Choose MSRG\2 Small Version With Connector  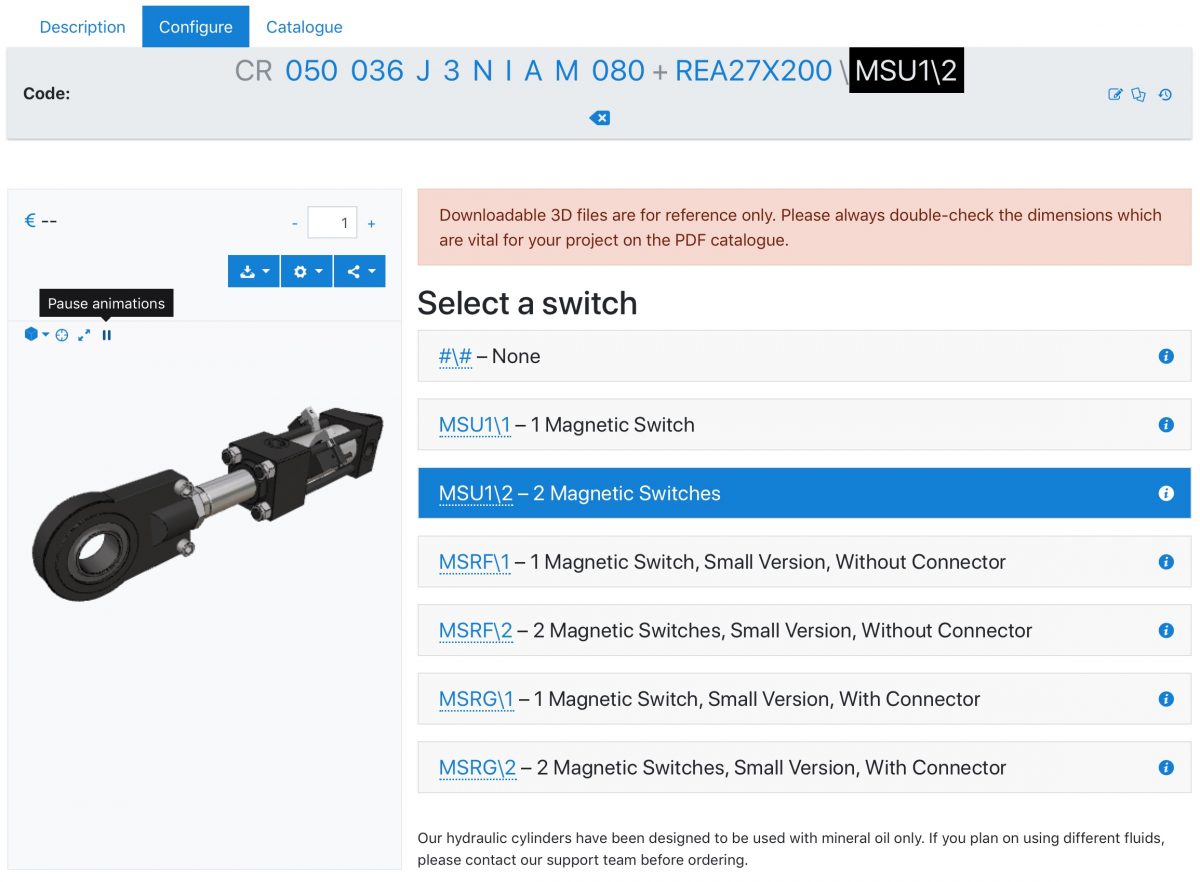(805, 768)
